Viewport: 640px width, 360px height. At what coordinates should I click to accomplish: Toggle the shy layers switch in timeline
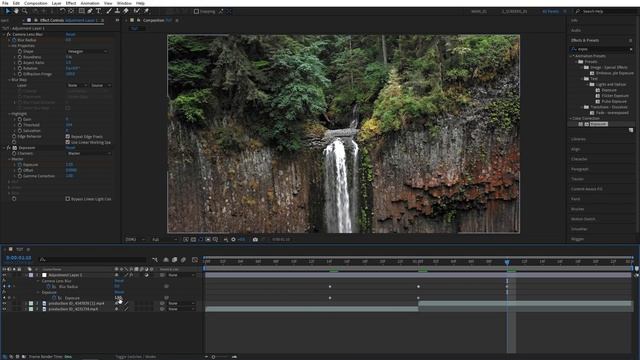click(166, 260)
